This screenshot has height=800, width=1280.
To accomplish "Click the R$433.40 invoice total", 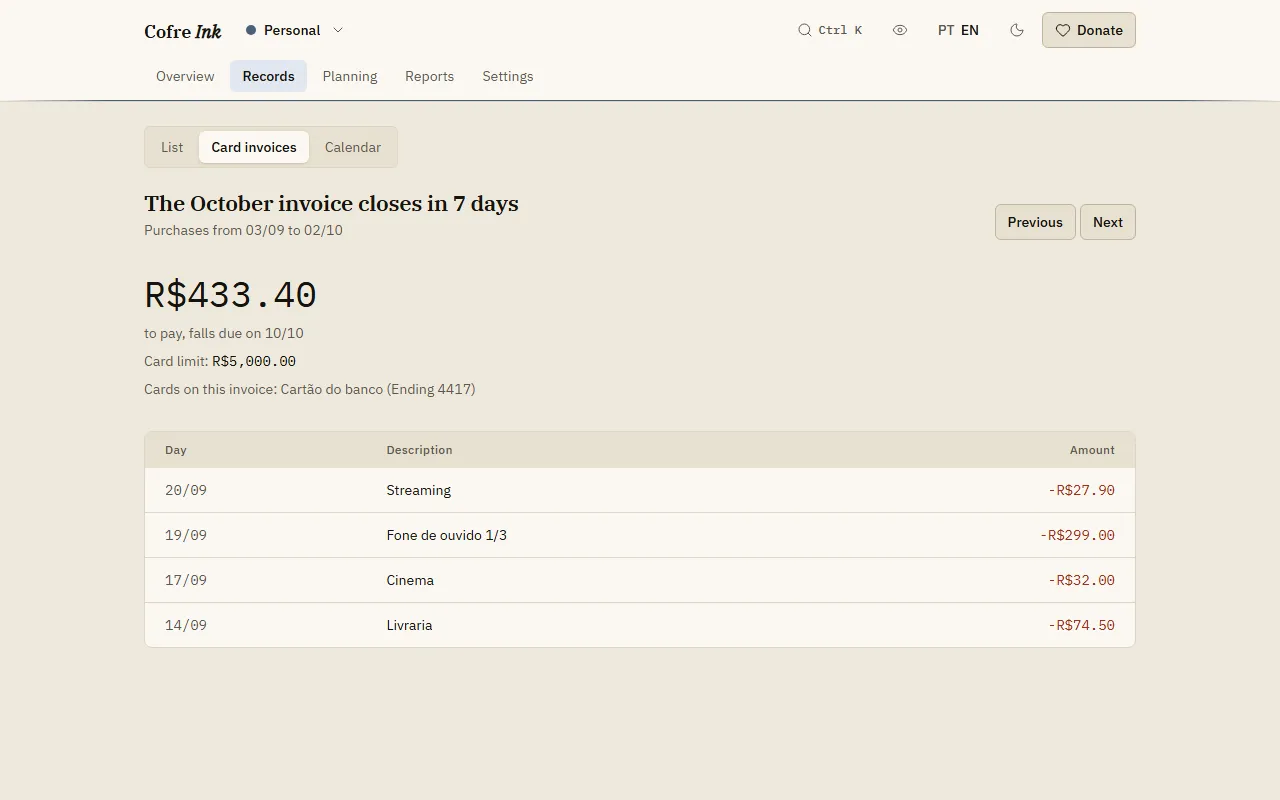I will (231, 295).
